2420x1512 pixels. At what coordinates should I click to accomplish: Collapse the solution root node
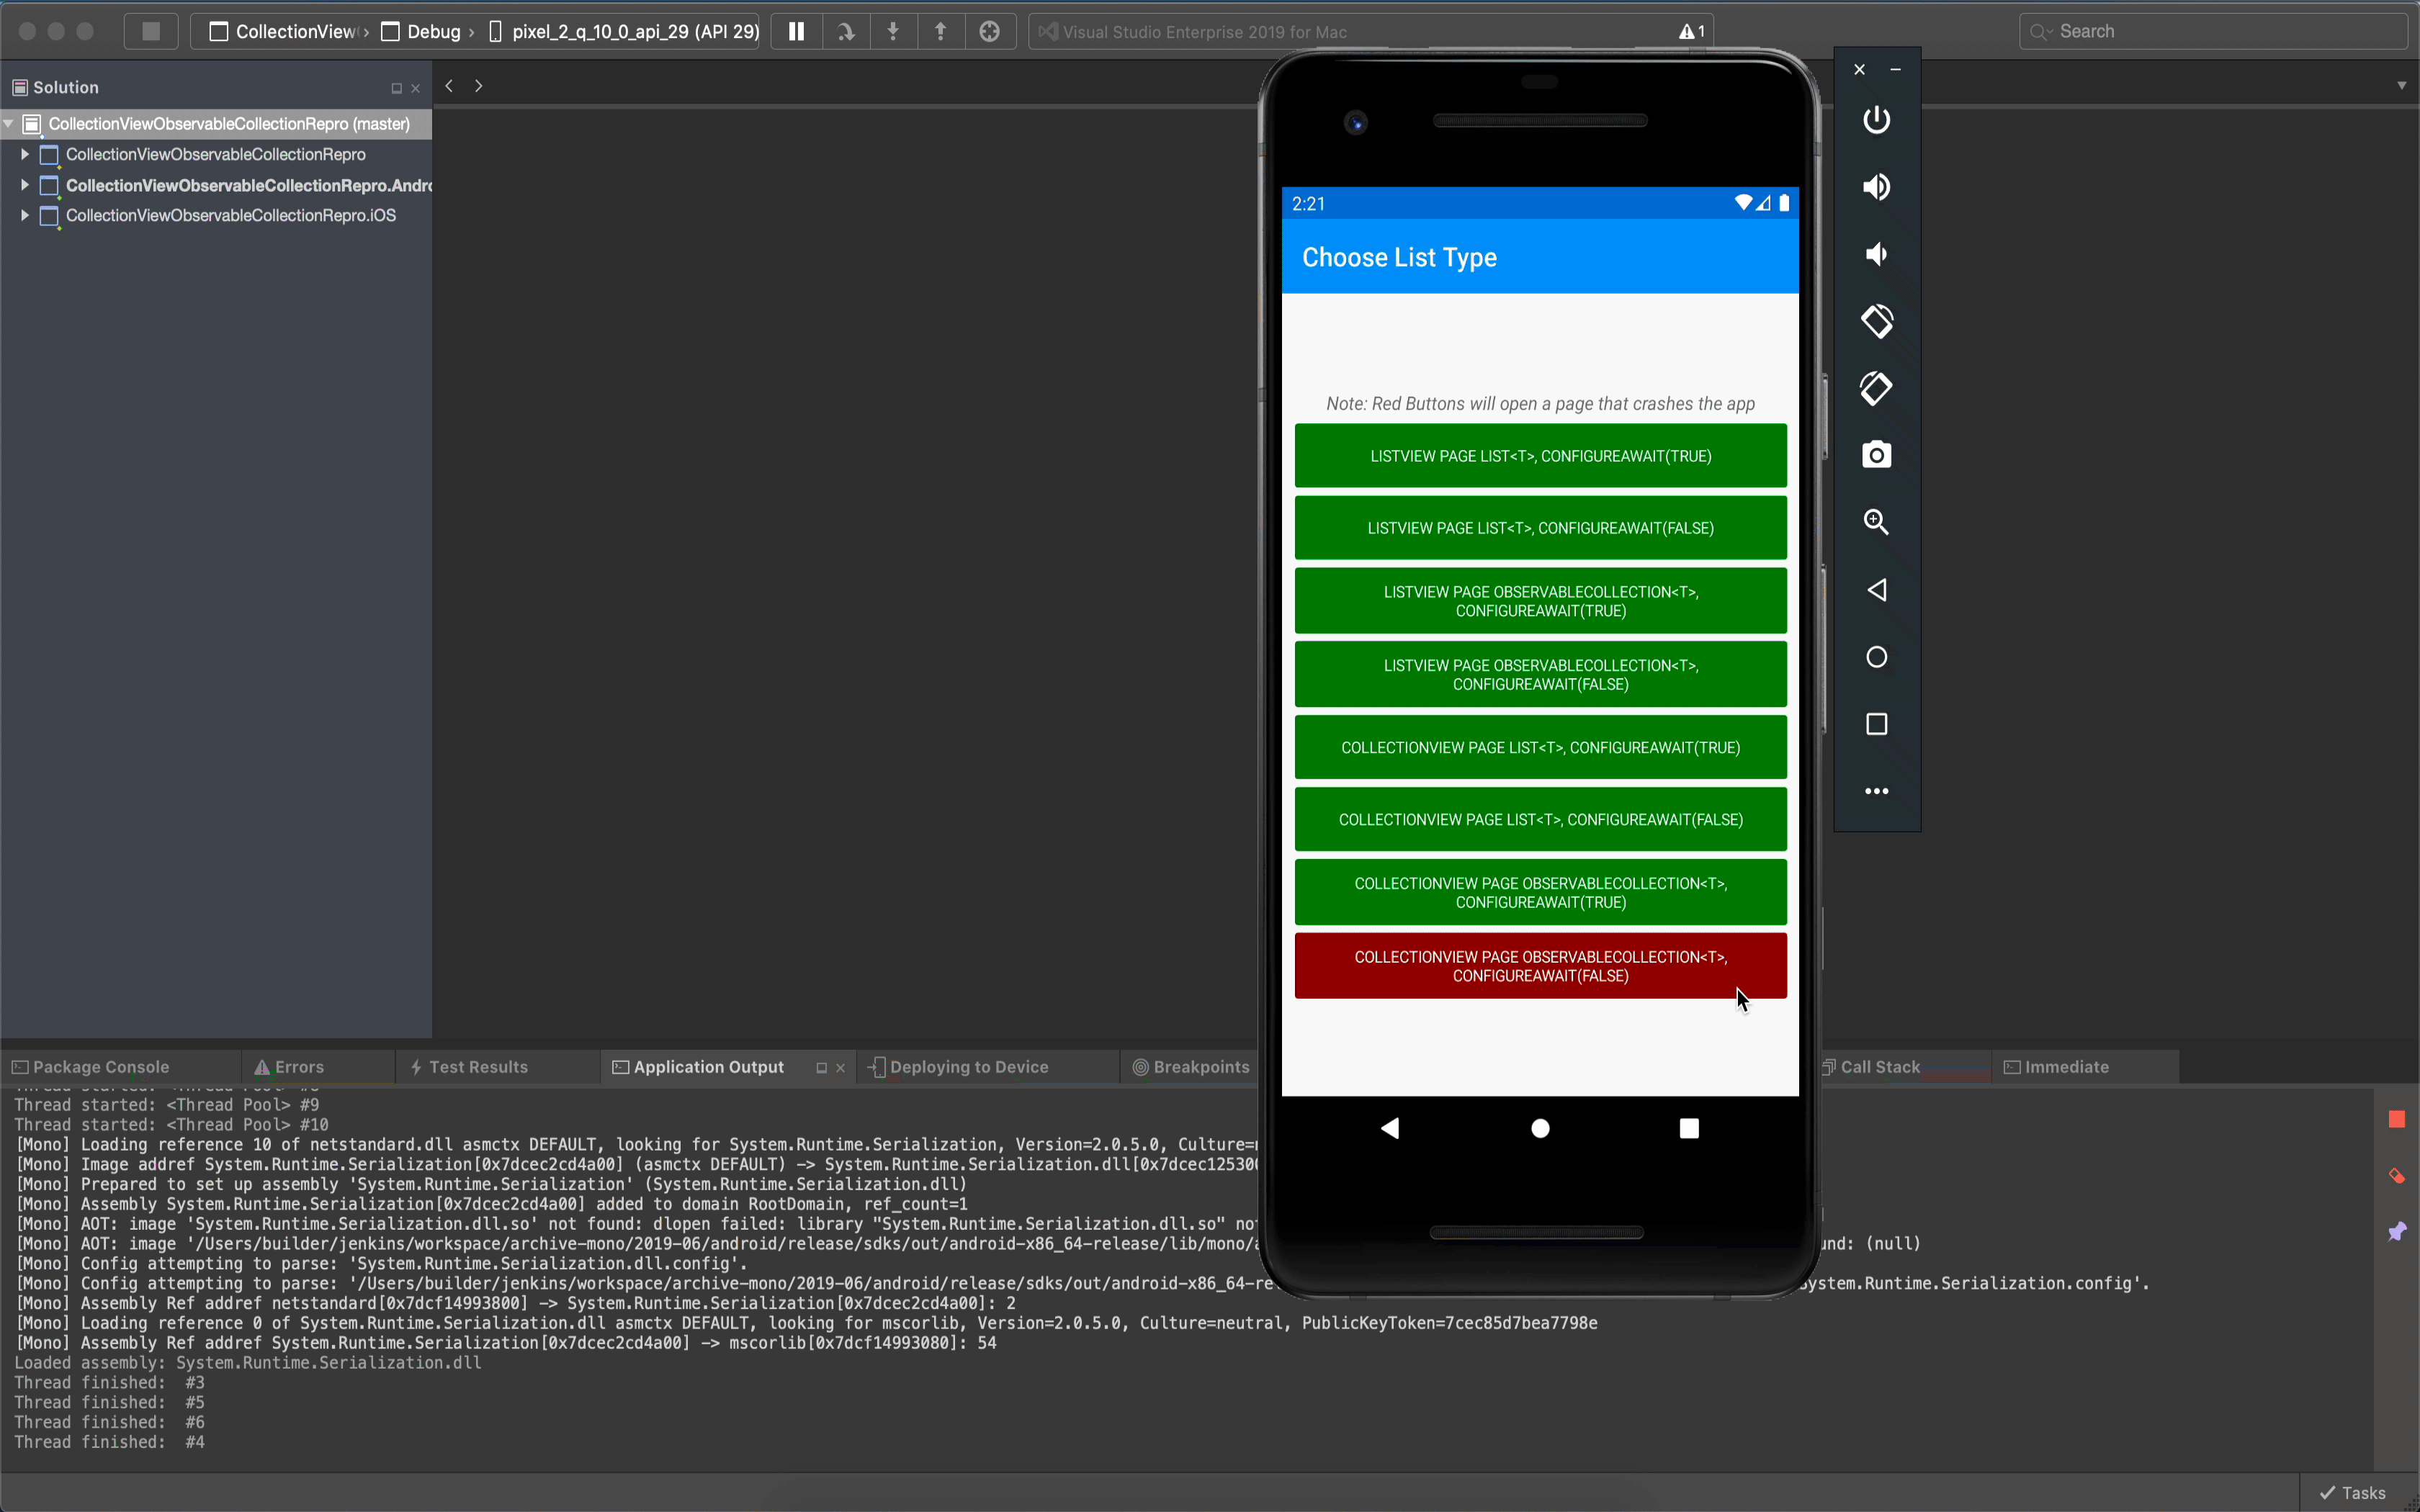coord(9,124)
